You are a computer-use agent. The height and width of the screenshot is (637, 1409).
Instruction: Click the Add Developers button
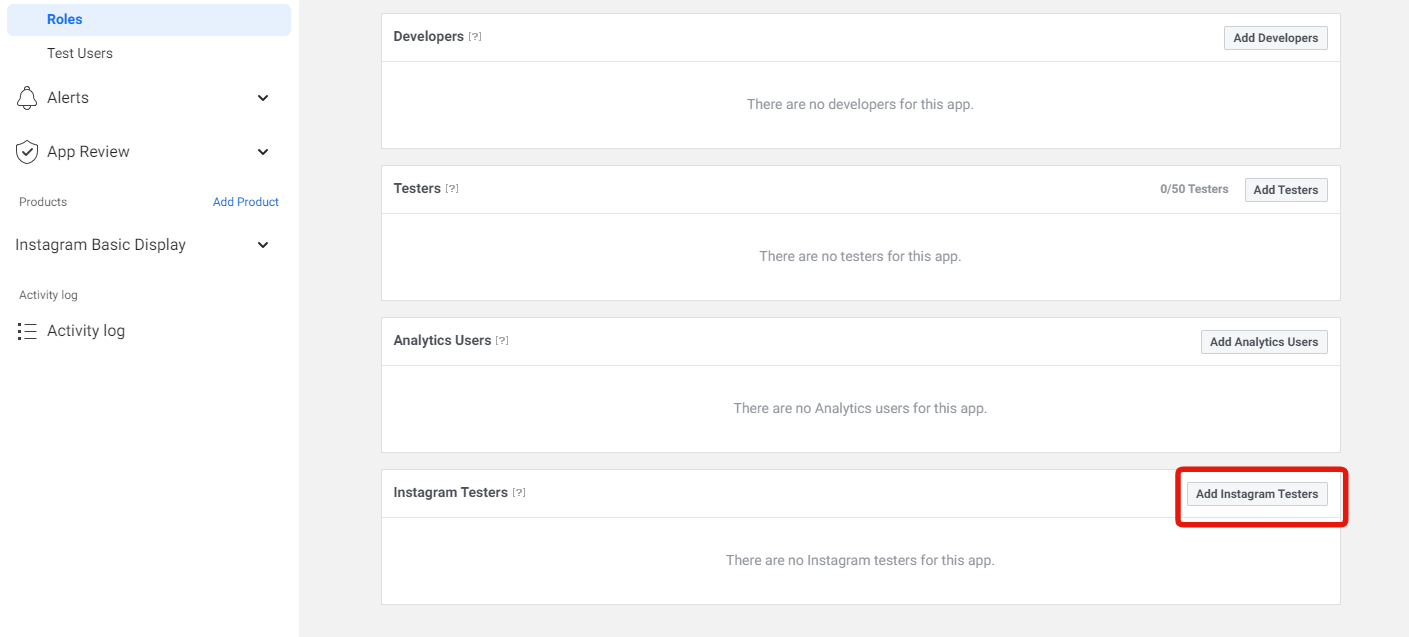1275,37
